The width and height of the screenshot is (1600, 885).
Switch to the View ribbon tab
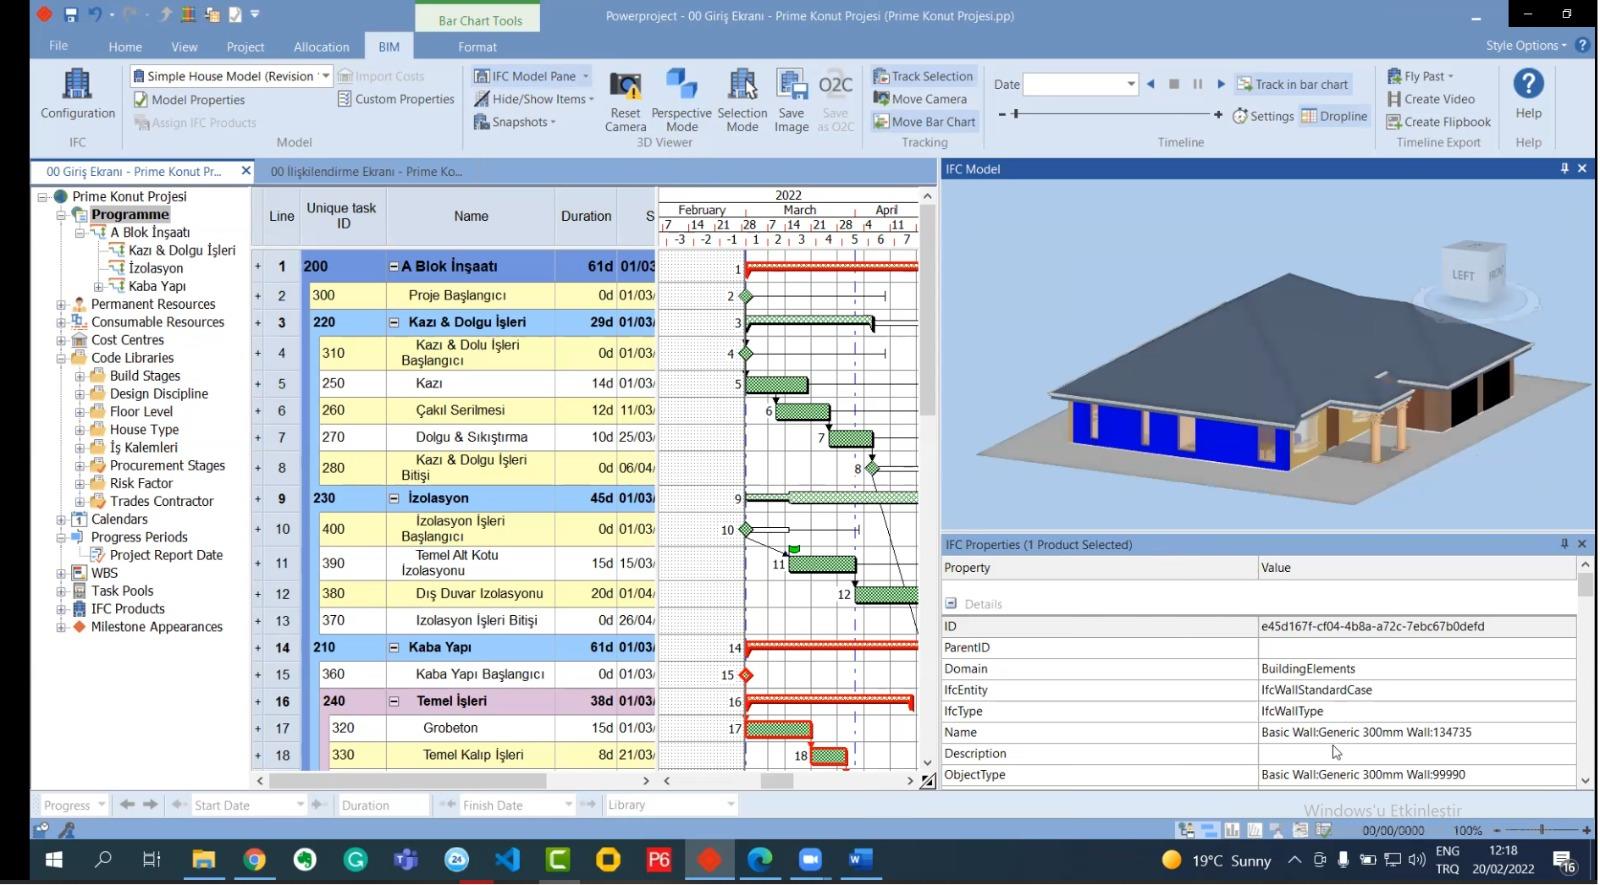[x=184, y=47]
